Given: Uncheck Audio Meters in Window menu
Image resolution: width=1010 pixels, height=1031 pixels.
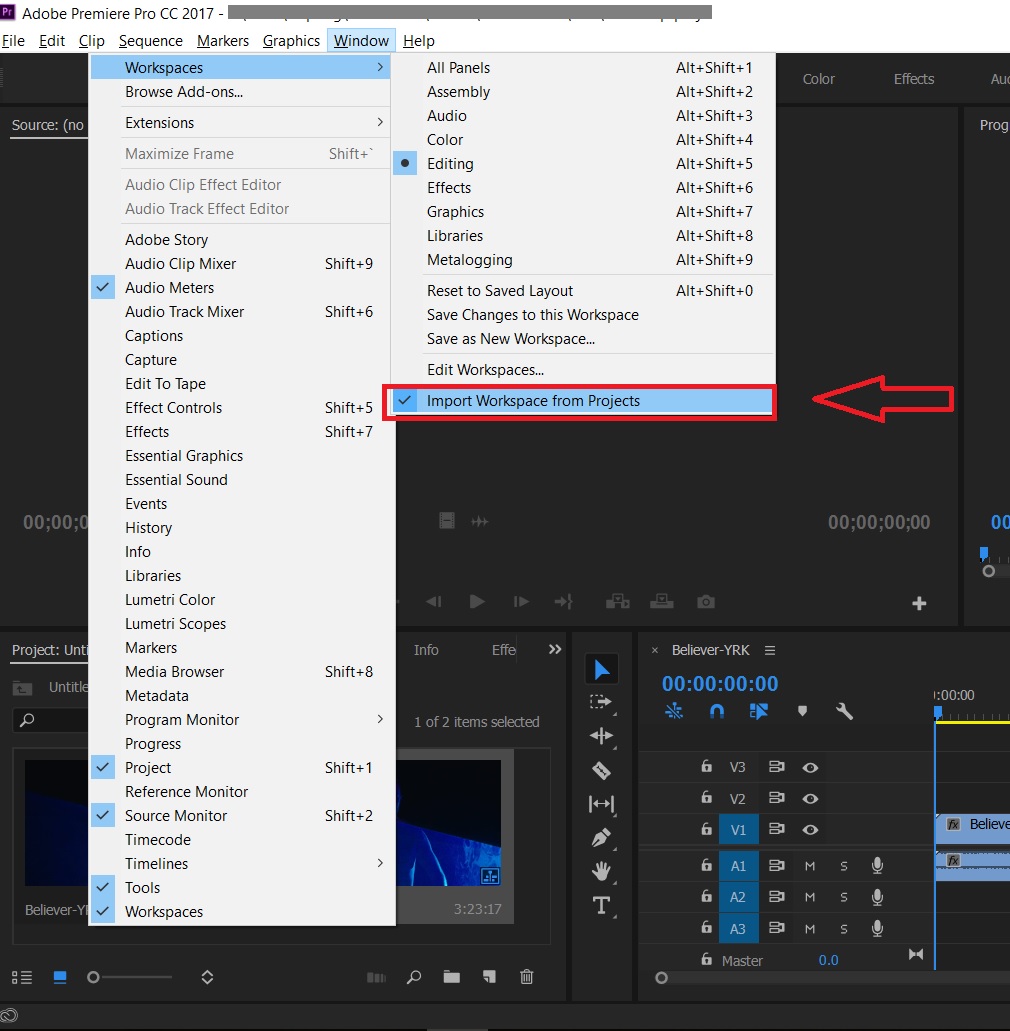Looking at the screenshot, I should point(242,288).
